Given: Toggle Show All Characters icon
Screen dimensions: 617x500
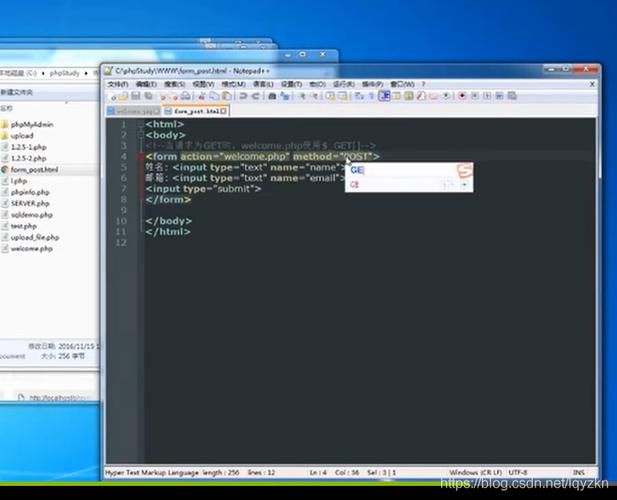Looking at the screenshot, I should click(x=371, y=96).
